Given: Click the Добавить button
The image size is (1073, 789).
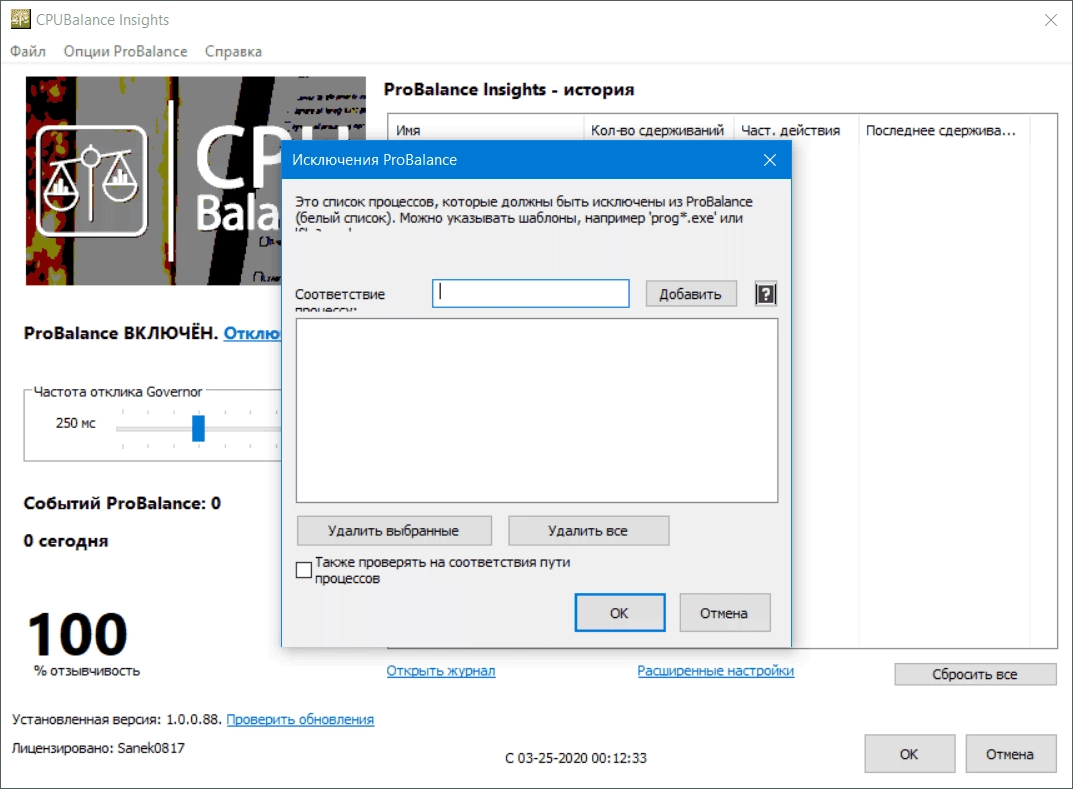Looking at the screenshot, I should click(691, 294).
